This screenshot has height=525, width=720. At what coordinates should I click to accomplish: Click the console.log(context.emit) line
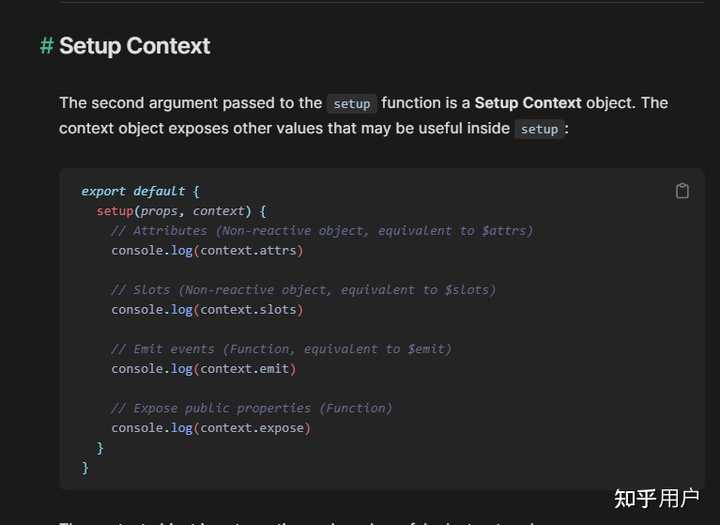pyautogui.click(x=203, y=369)
